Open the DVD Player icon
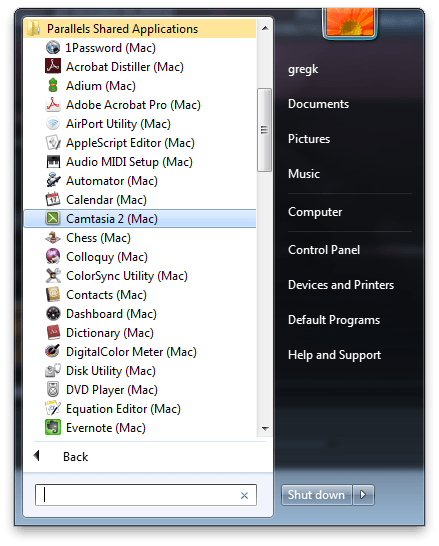Screen dimensions: 439x546 point(53,389)
